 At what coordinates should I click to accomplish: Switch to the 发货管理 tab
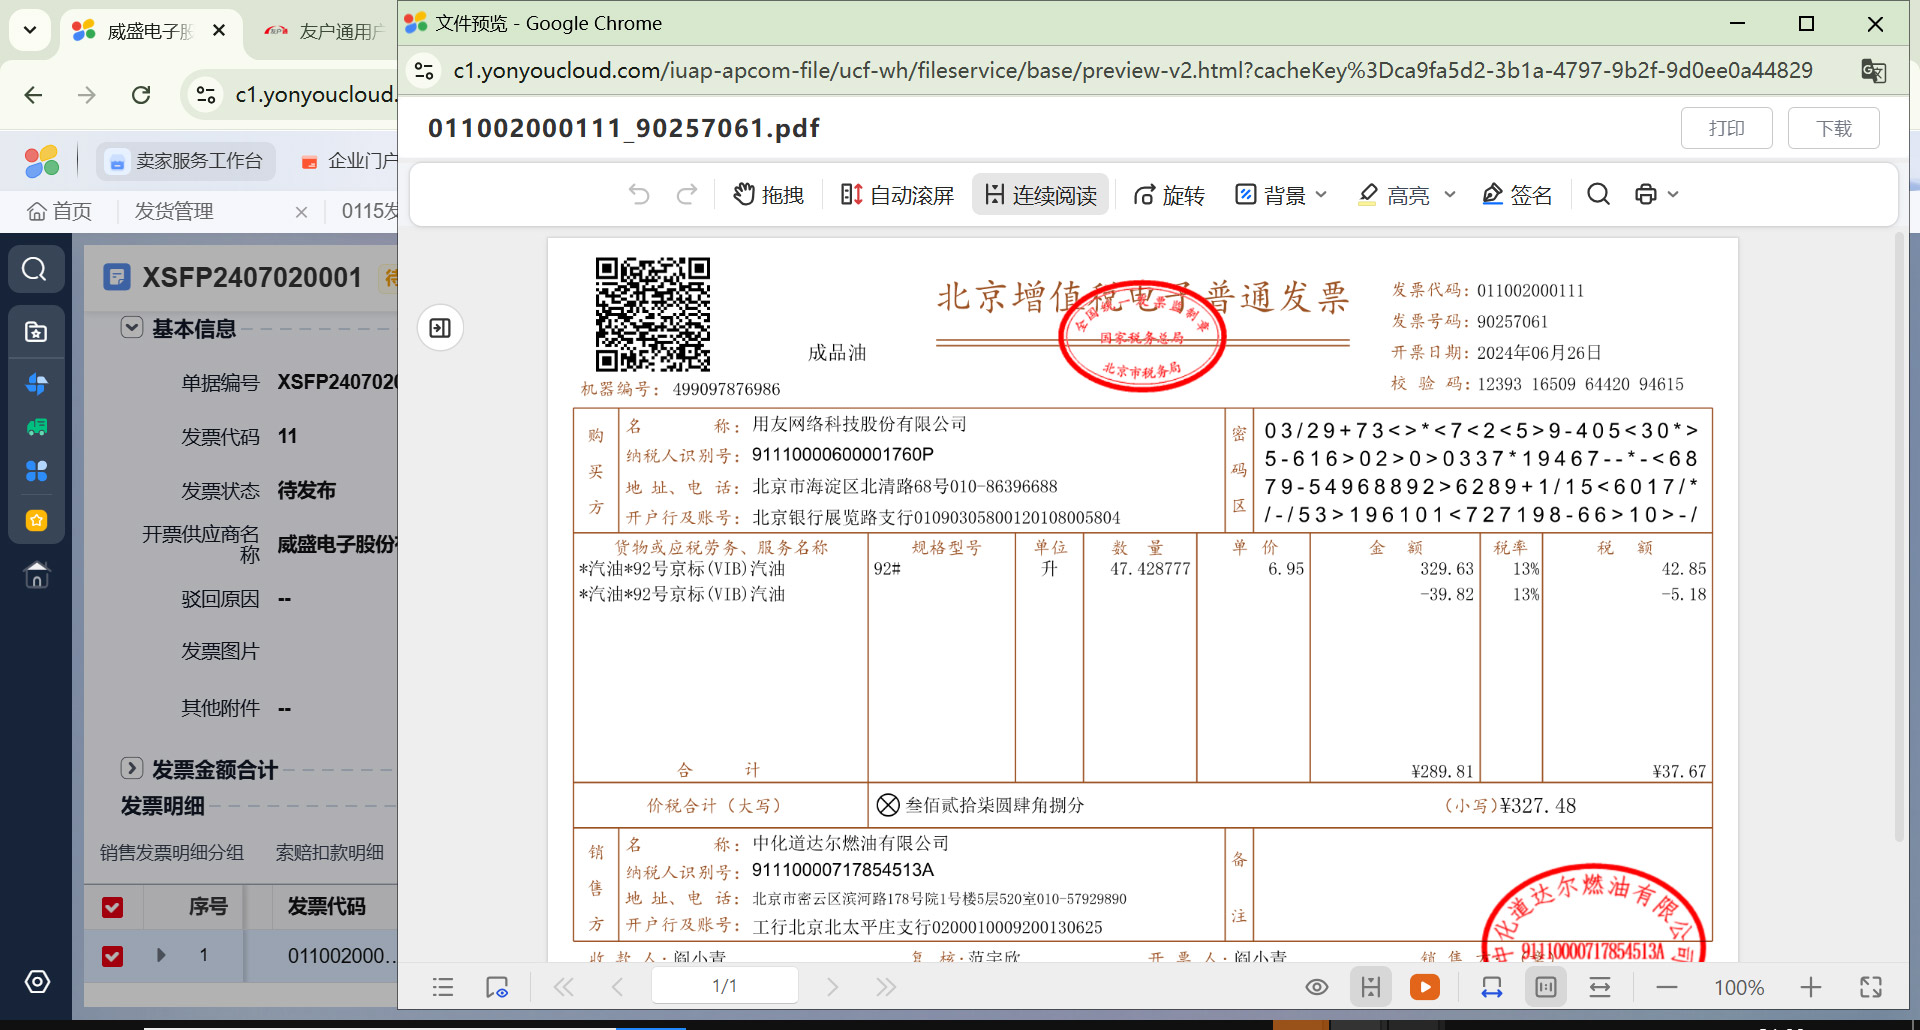(174, 211)
